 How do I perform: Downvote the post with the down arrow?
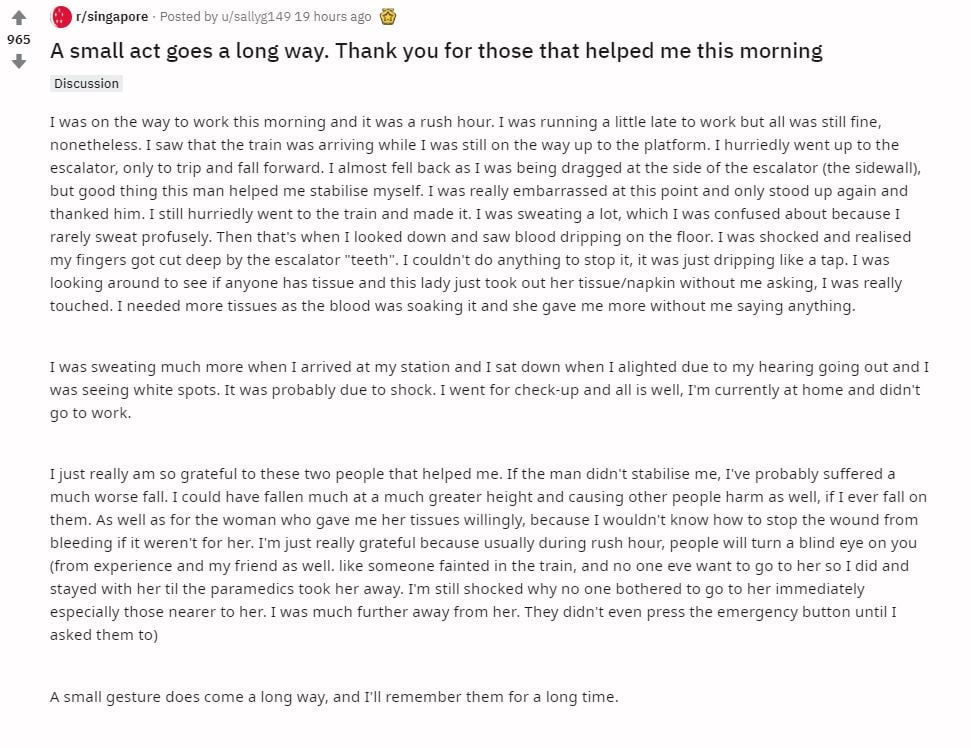point(18,62)
